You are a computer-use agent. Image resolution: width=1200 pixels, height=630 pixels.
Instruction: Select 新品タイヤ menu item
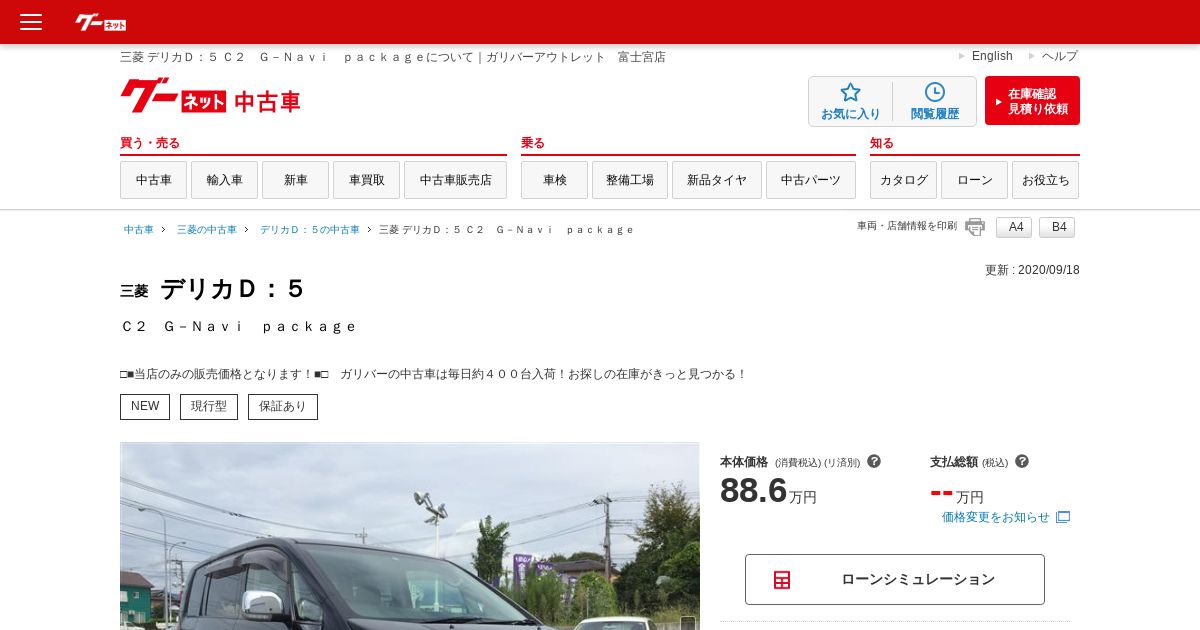tap(717, 180)
